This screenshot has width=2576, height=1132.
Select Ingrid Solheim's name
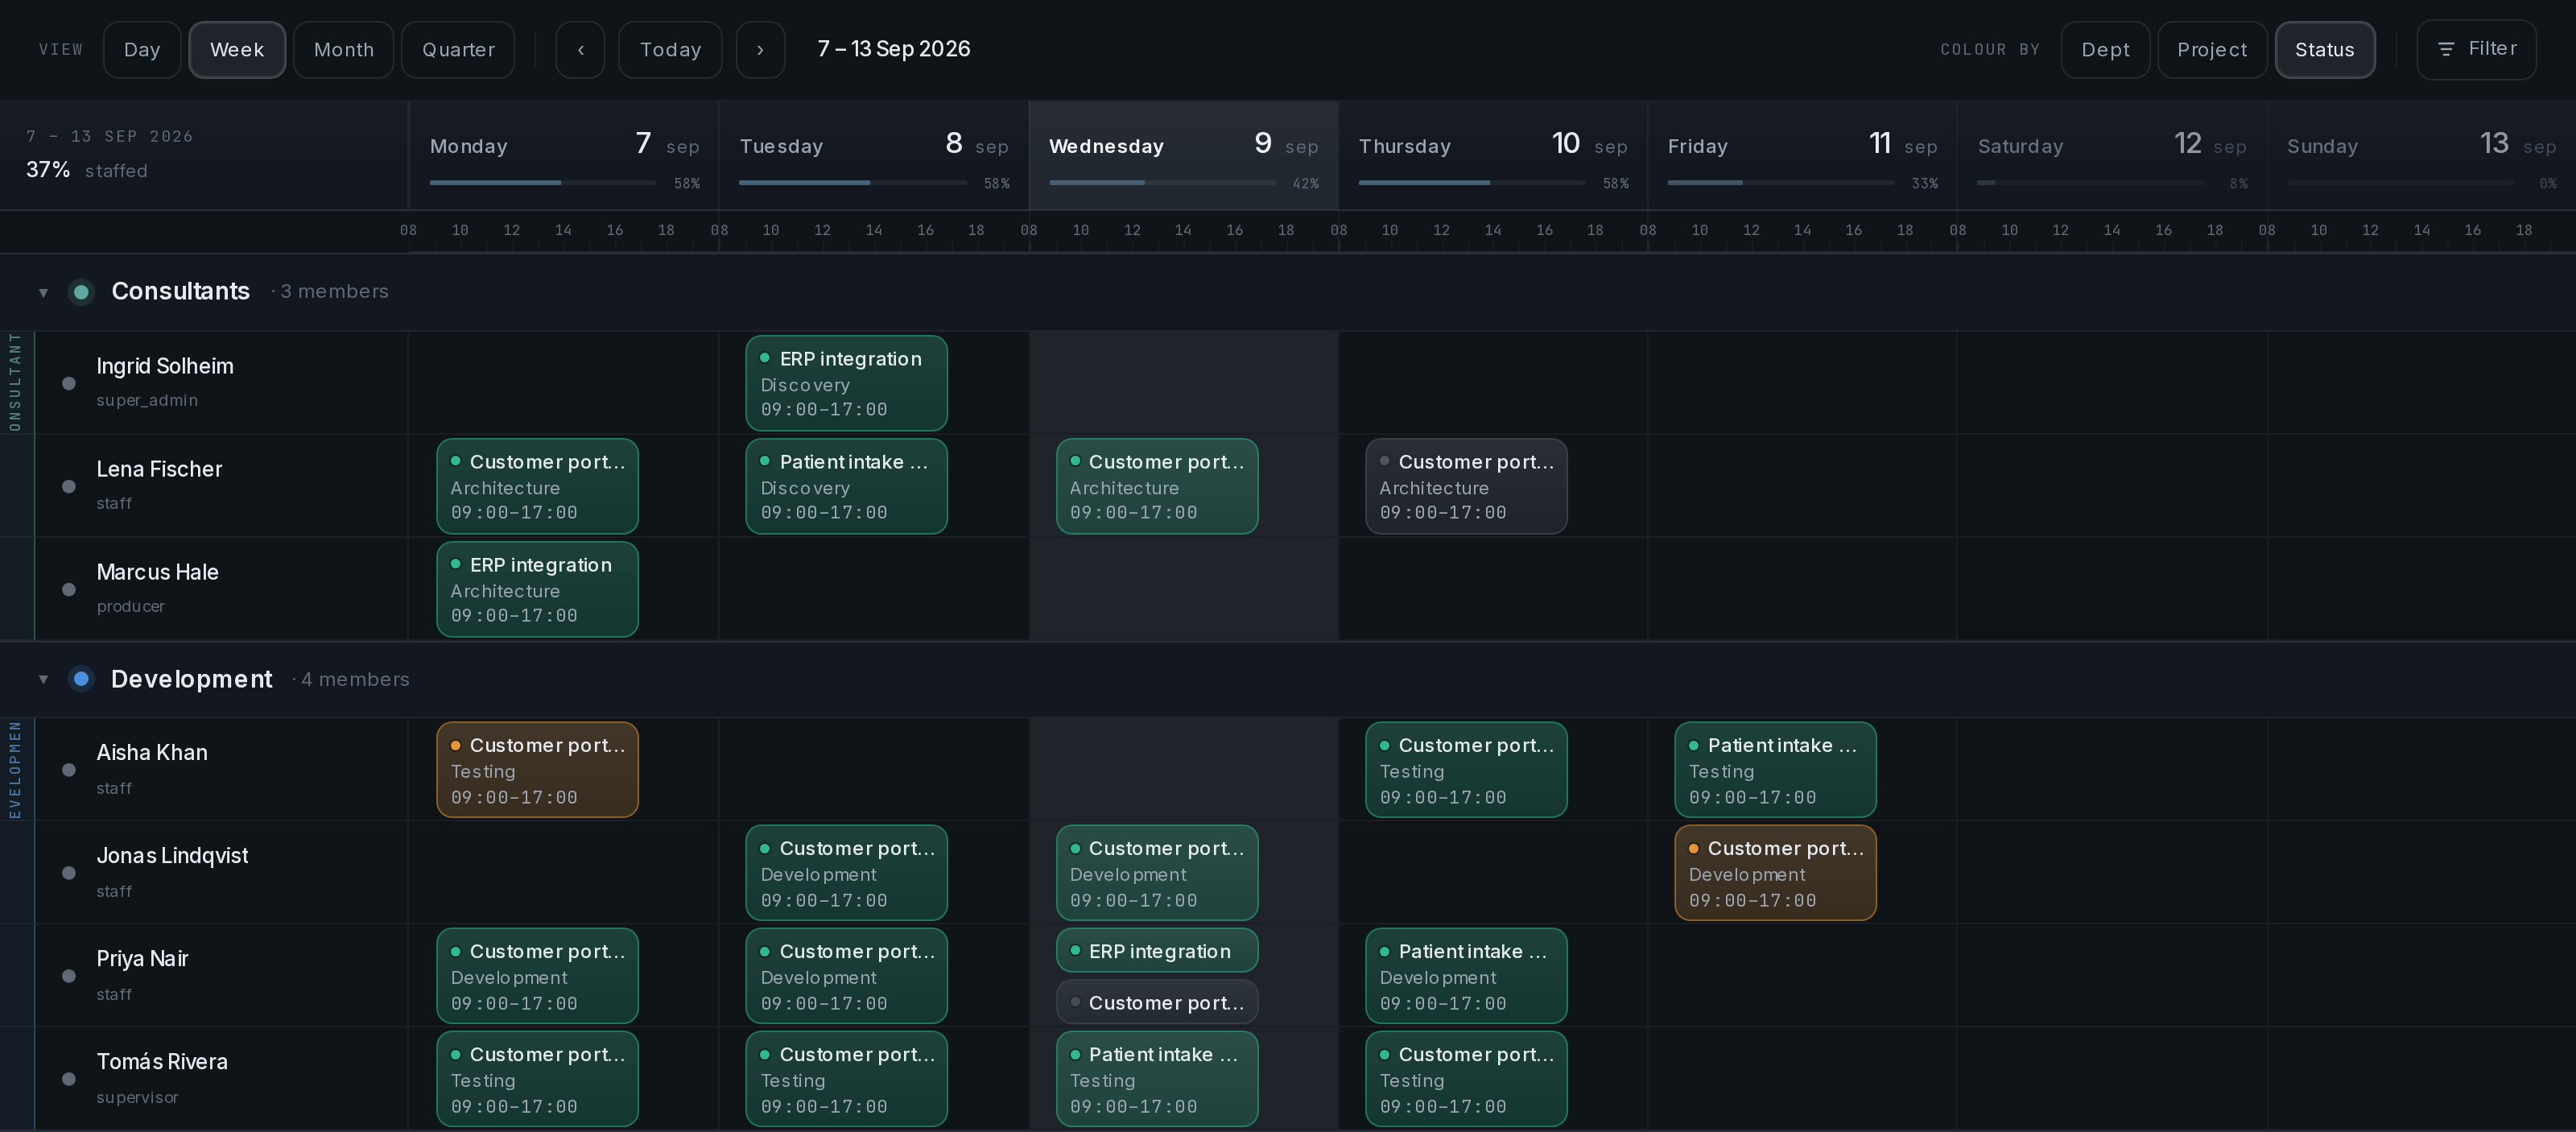pyautogui.click(x=165, y=366)
